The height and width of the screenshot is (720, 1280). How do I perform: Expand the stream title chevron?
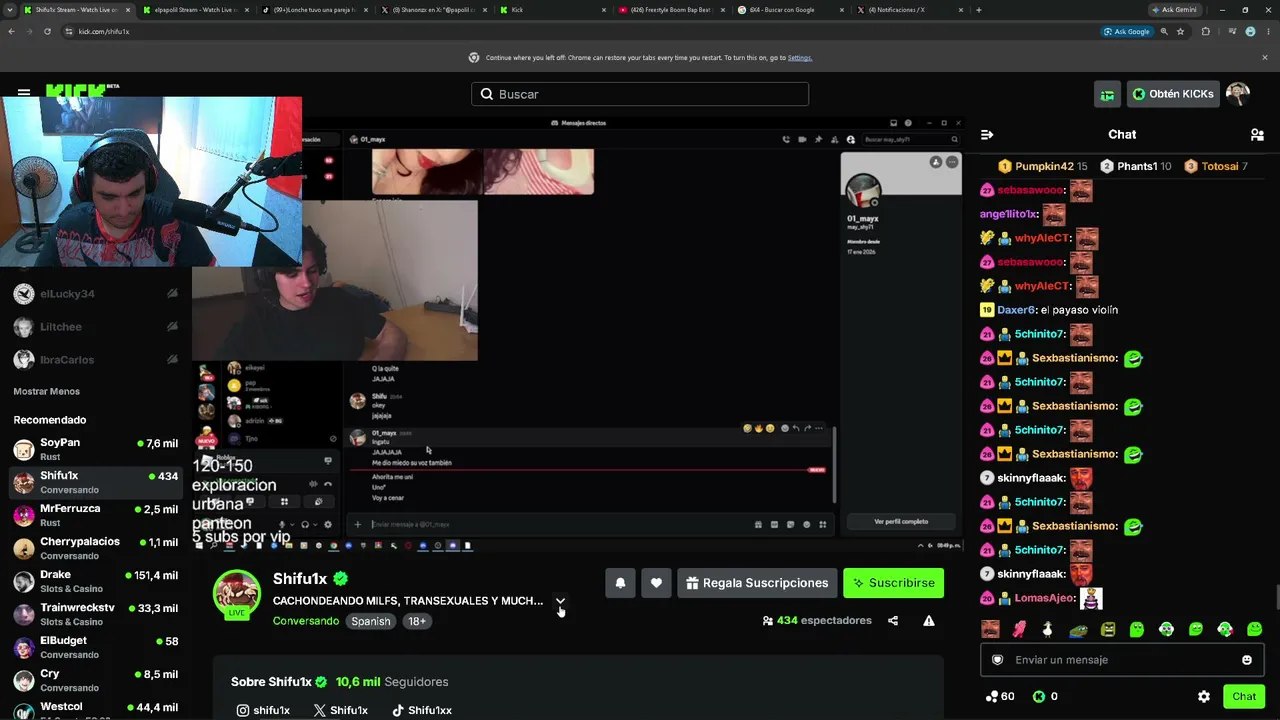coord(560,601)
